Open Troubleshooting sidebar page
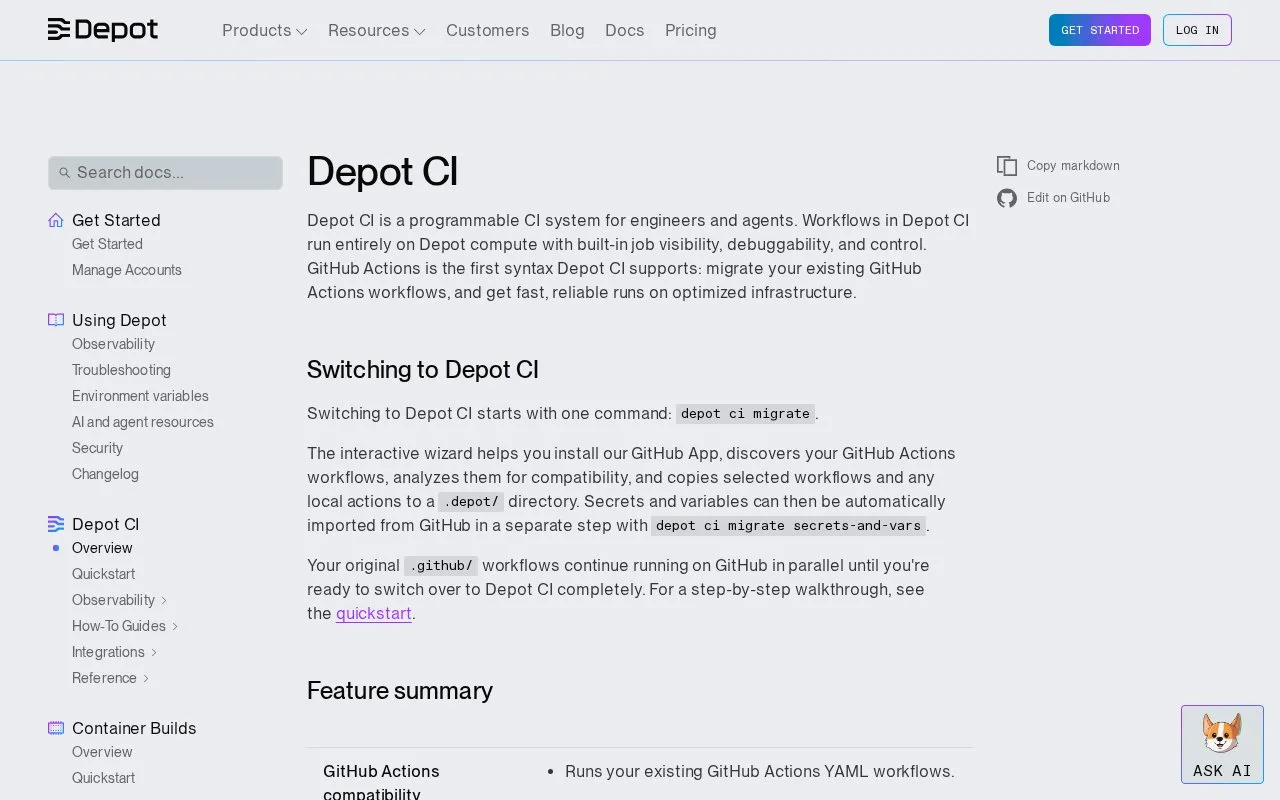Screen dimensions: 1280x800 point(121,370)
